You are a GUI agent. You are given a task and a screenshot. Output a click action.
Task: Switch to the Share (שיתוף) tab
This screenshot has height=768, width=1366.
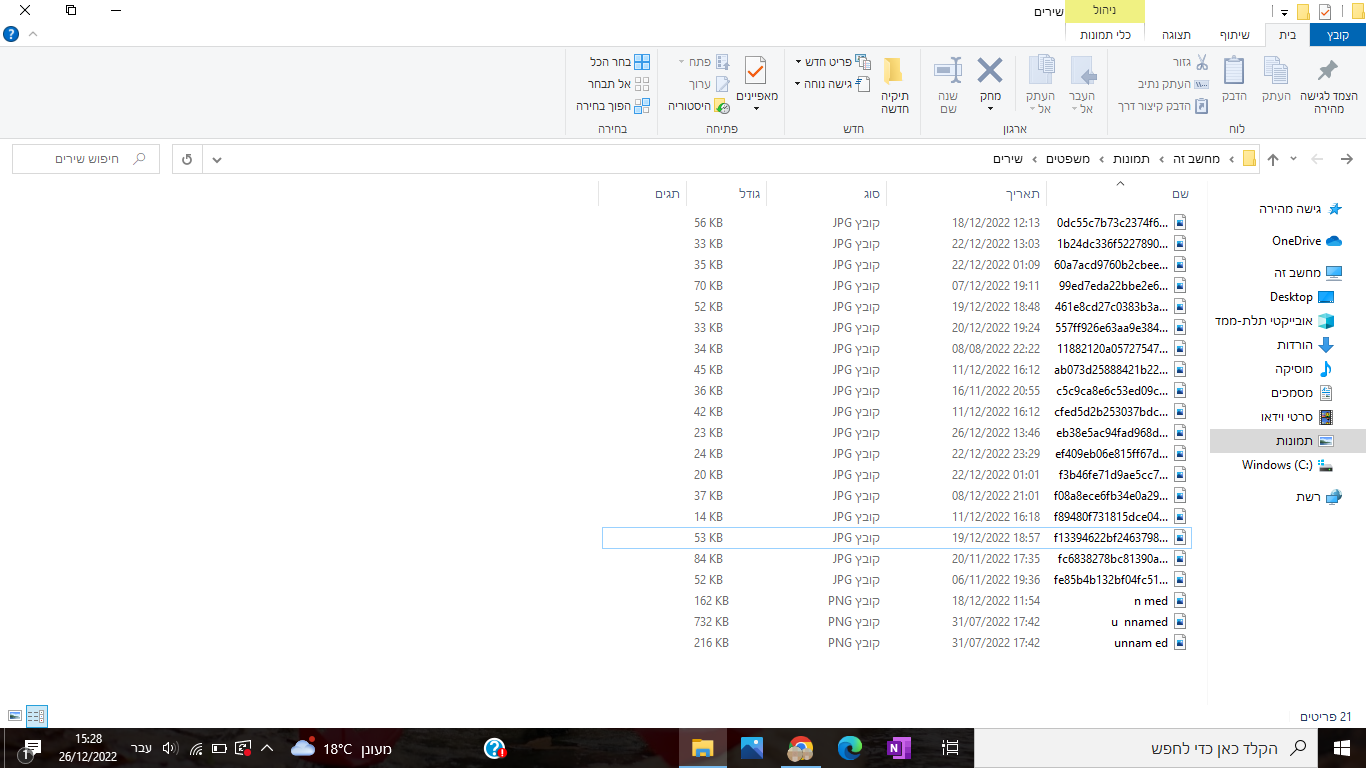(1234, 35)
